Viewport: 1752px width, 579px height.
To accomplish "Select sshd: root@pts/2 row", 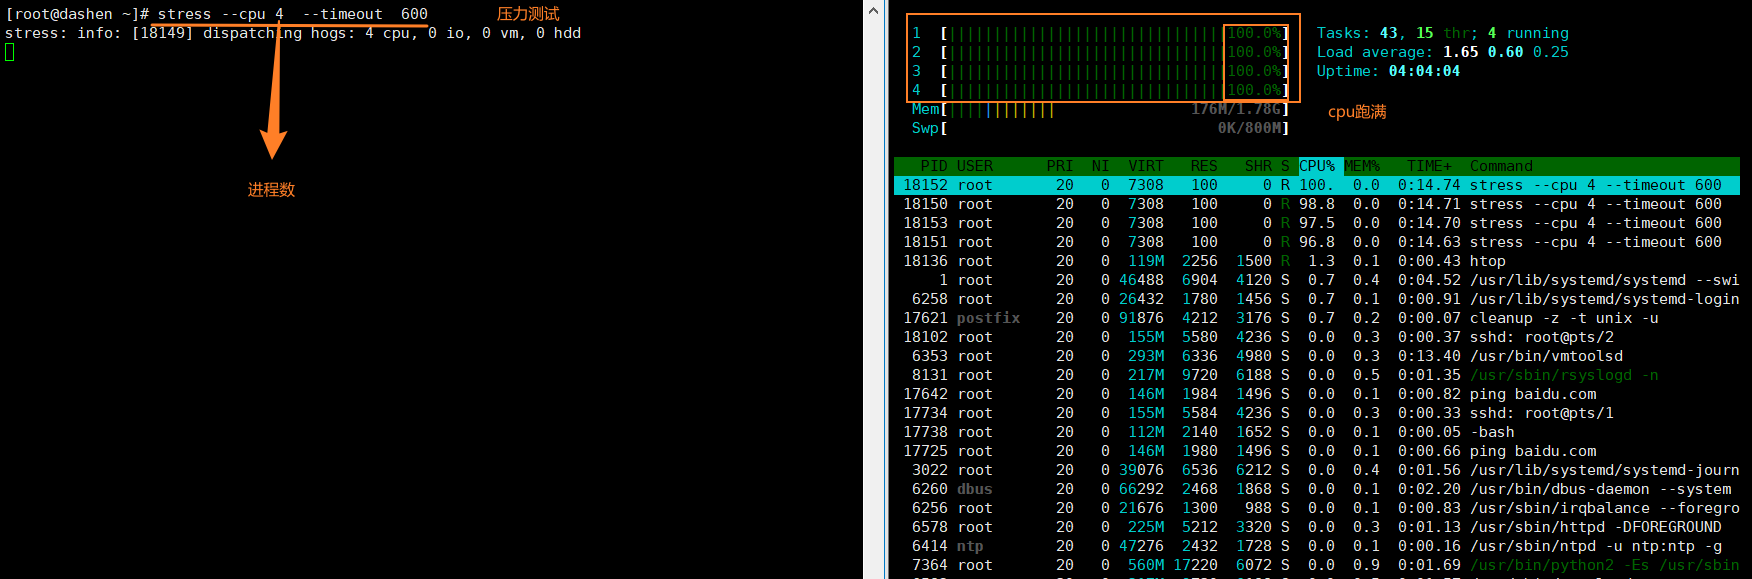I will tap(1317, 337).
